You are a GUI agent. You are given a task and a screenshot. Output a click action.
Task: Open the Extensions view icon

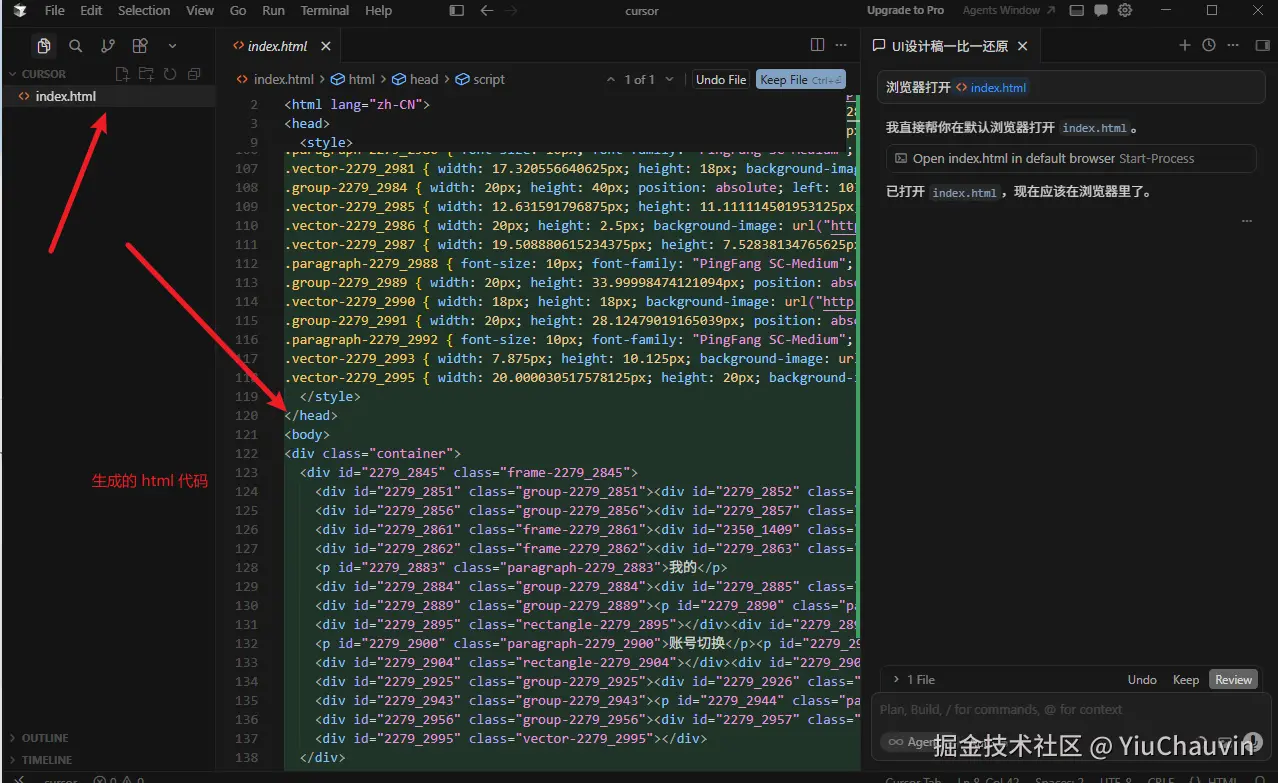pos(140,46)
